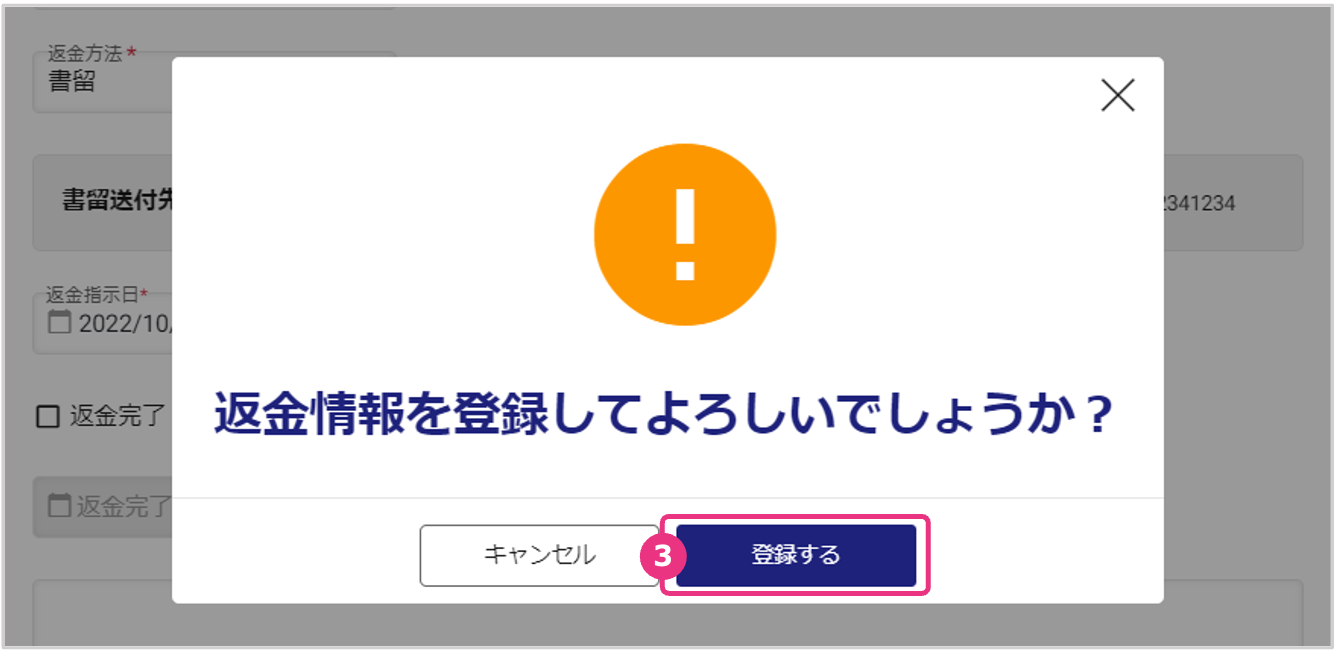Viewport: 1338px width, 650px height.
Task: Click the 返金方法 field label
Action: pos(85,51)
